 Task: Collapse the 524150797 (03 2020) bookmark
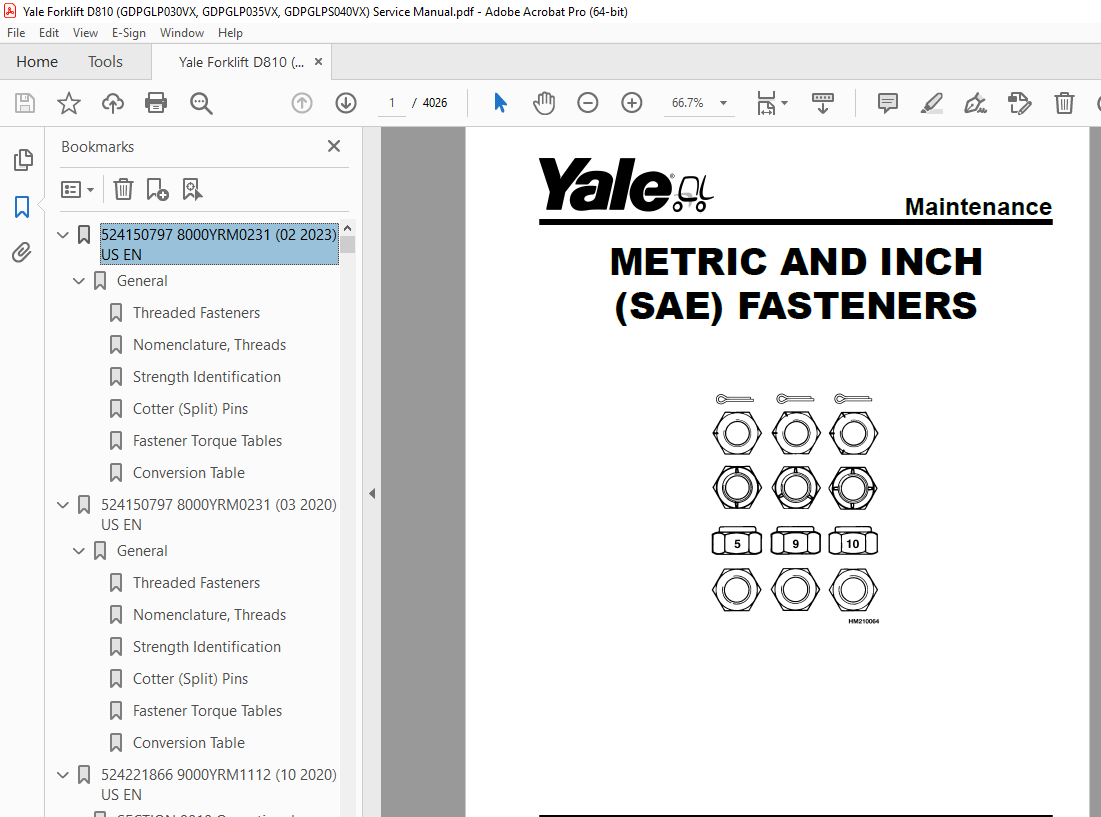point(62,505)
